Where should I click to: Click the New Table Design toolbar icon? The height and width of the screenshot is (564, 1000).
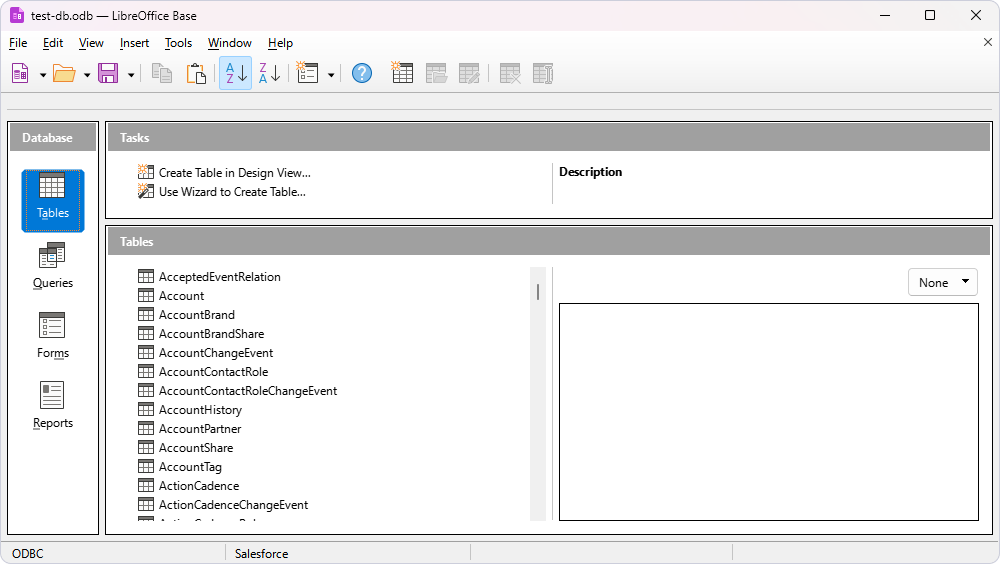tap(402, 74)
